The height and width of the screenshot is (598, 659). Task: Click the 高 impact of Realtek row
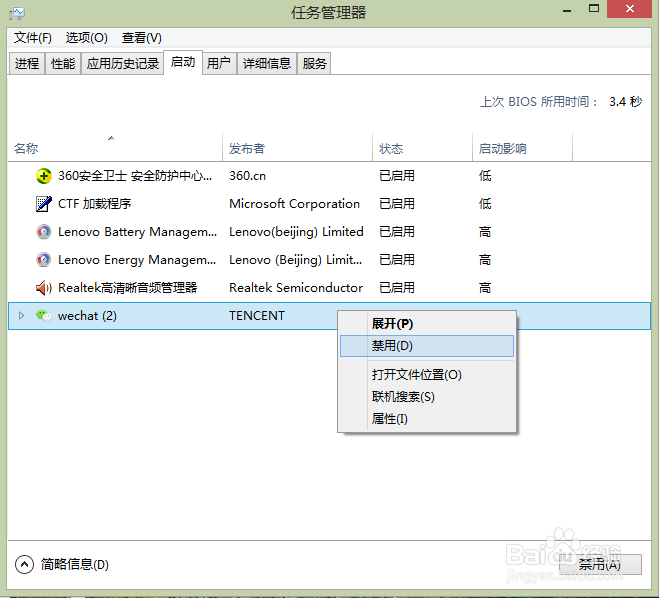(x=485, y=288)
